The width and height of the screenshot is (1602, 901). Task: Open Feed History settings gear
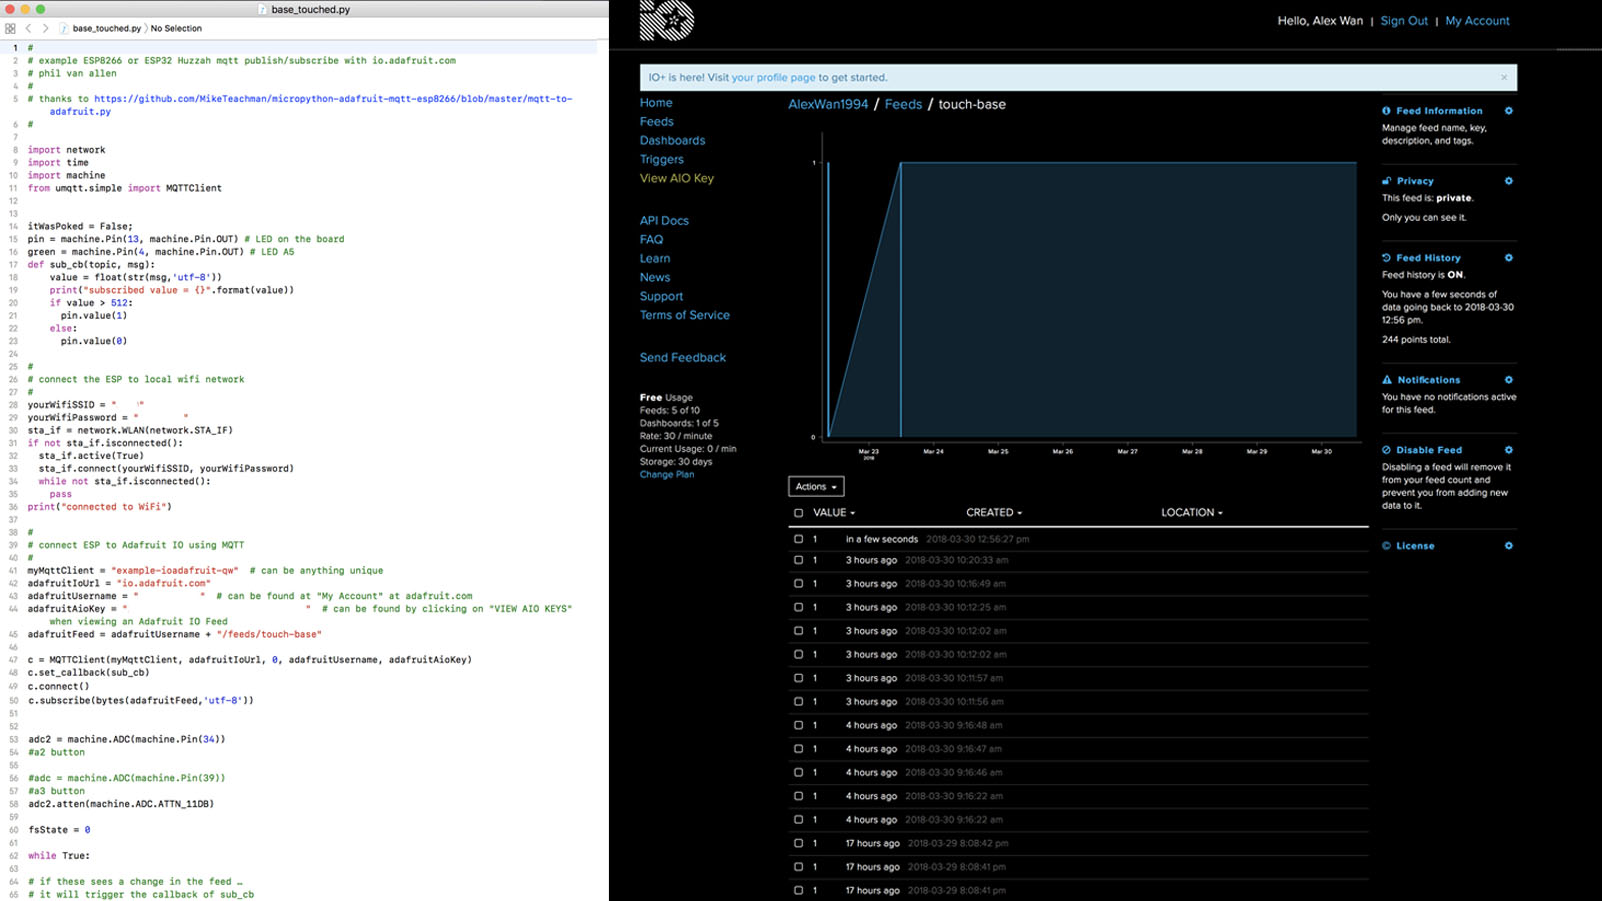click(1509, 258)
